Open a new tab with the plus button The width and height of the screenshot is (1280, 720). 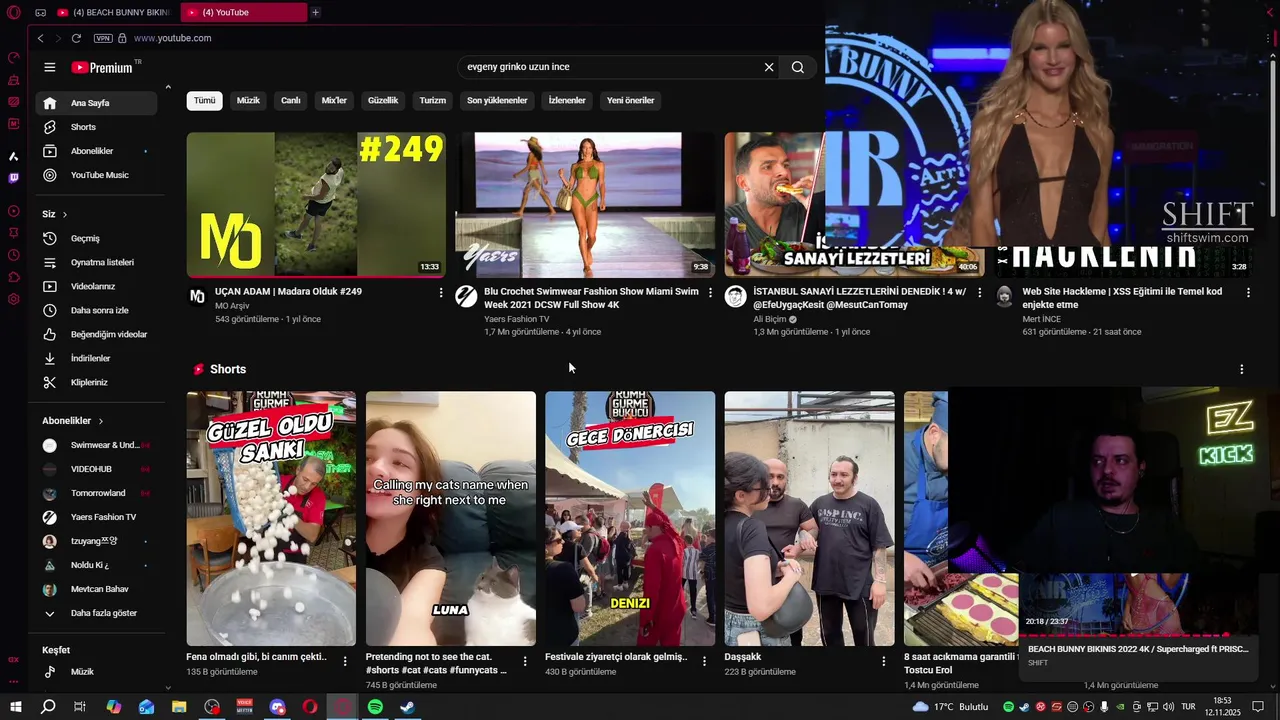tap(315, 12)
